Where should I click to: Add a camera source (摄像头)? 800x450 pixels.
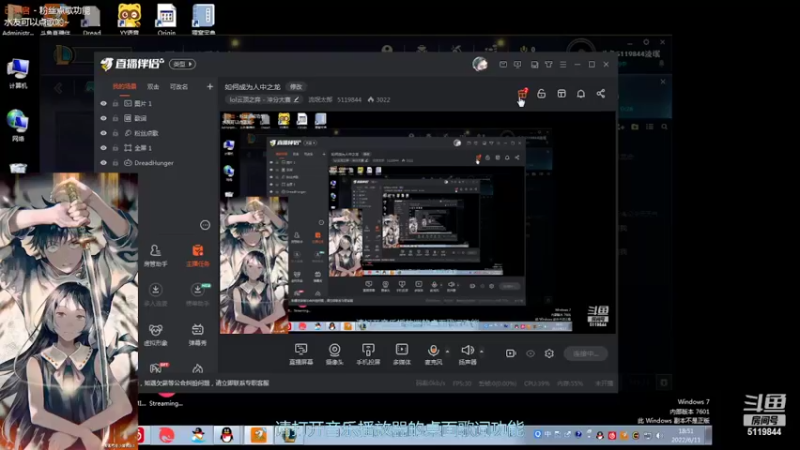click(334, 354)
